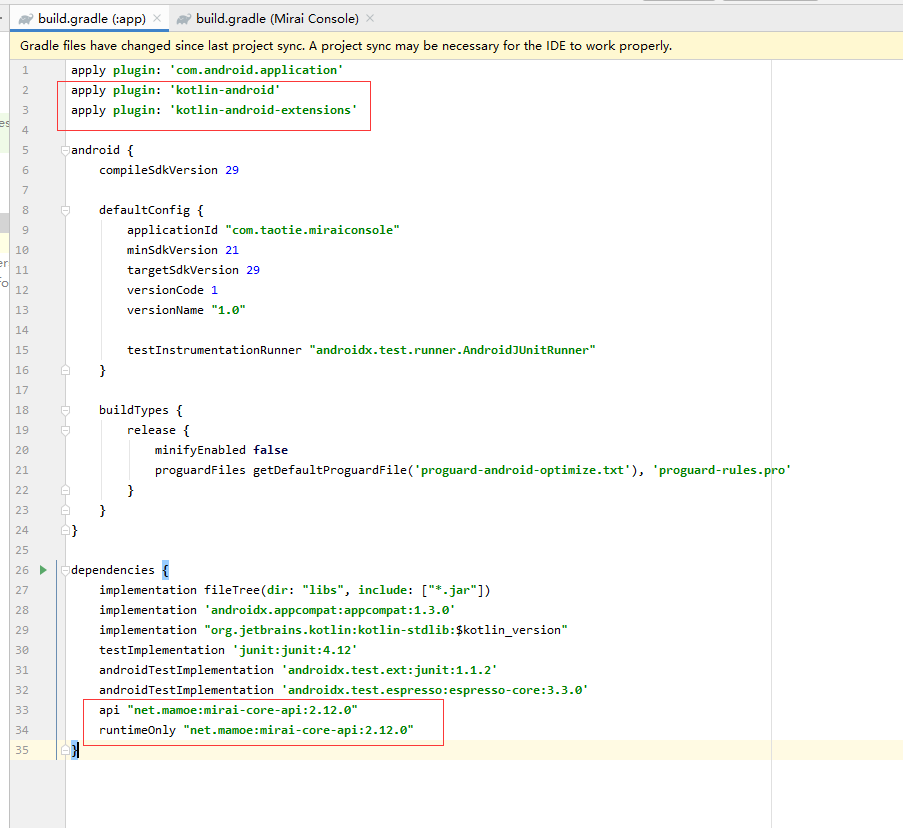Collapse the release block fold marker
This screenshot has height=828, width=903.
tap(65, 430)
